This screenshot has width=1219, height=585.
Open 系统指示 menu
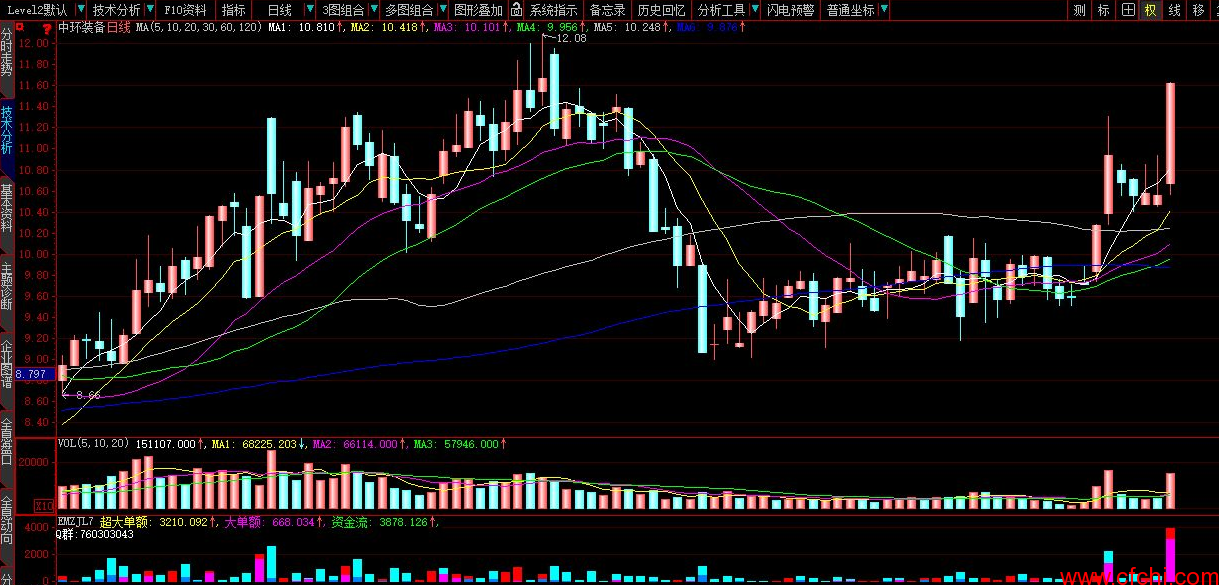pyautogui.click(x=554, y=10)
